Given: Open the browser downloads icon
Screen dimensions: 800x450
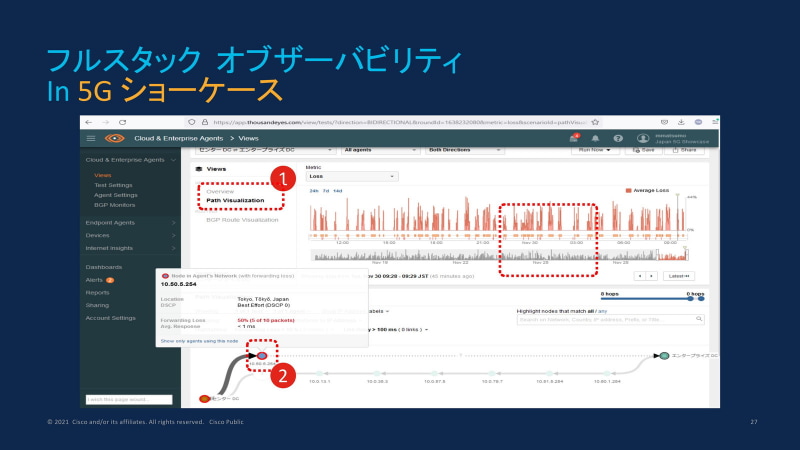Looking at the screenshot, I should click(681, 122).
